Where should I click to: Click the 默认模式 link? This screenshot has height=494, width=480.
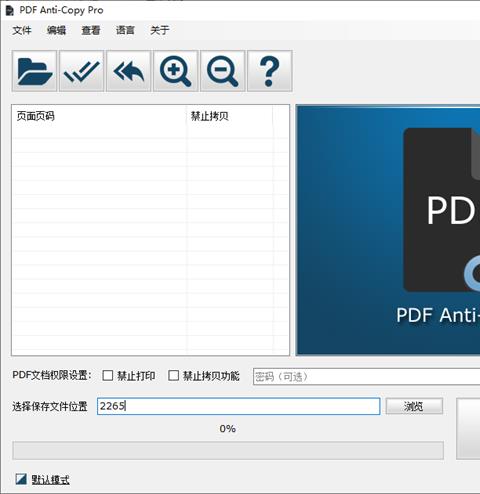[50, 480]
